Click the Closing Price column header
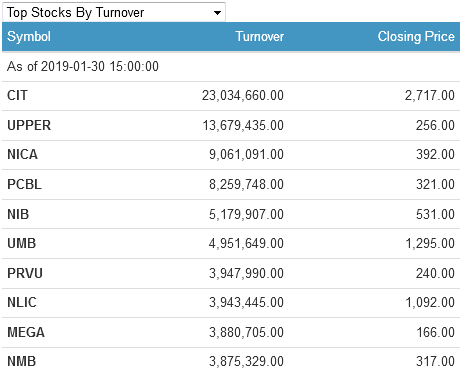 pyautogui.click(x=416, y=36)
